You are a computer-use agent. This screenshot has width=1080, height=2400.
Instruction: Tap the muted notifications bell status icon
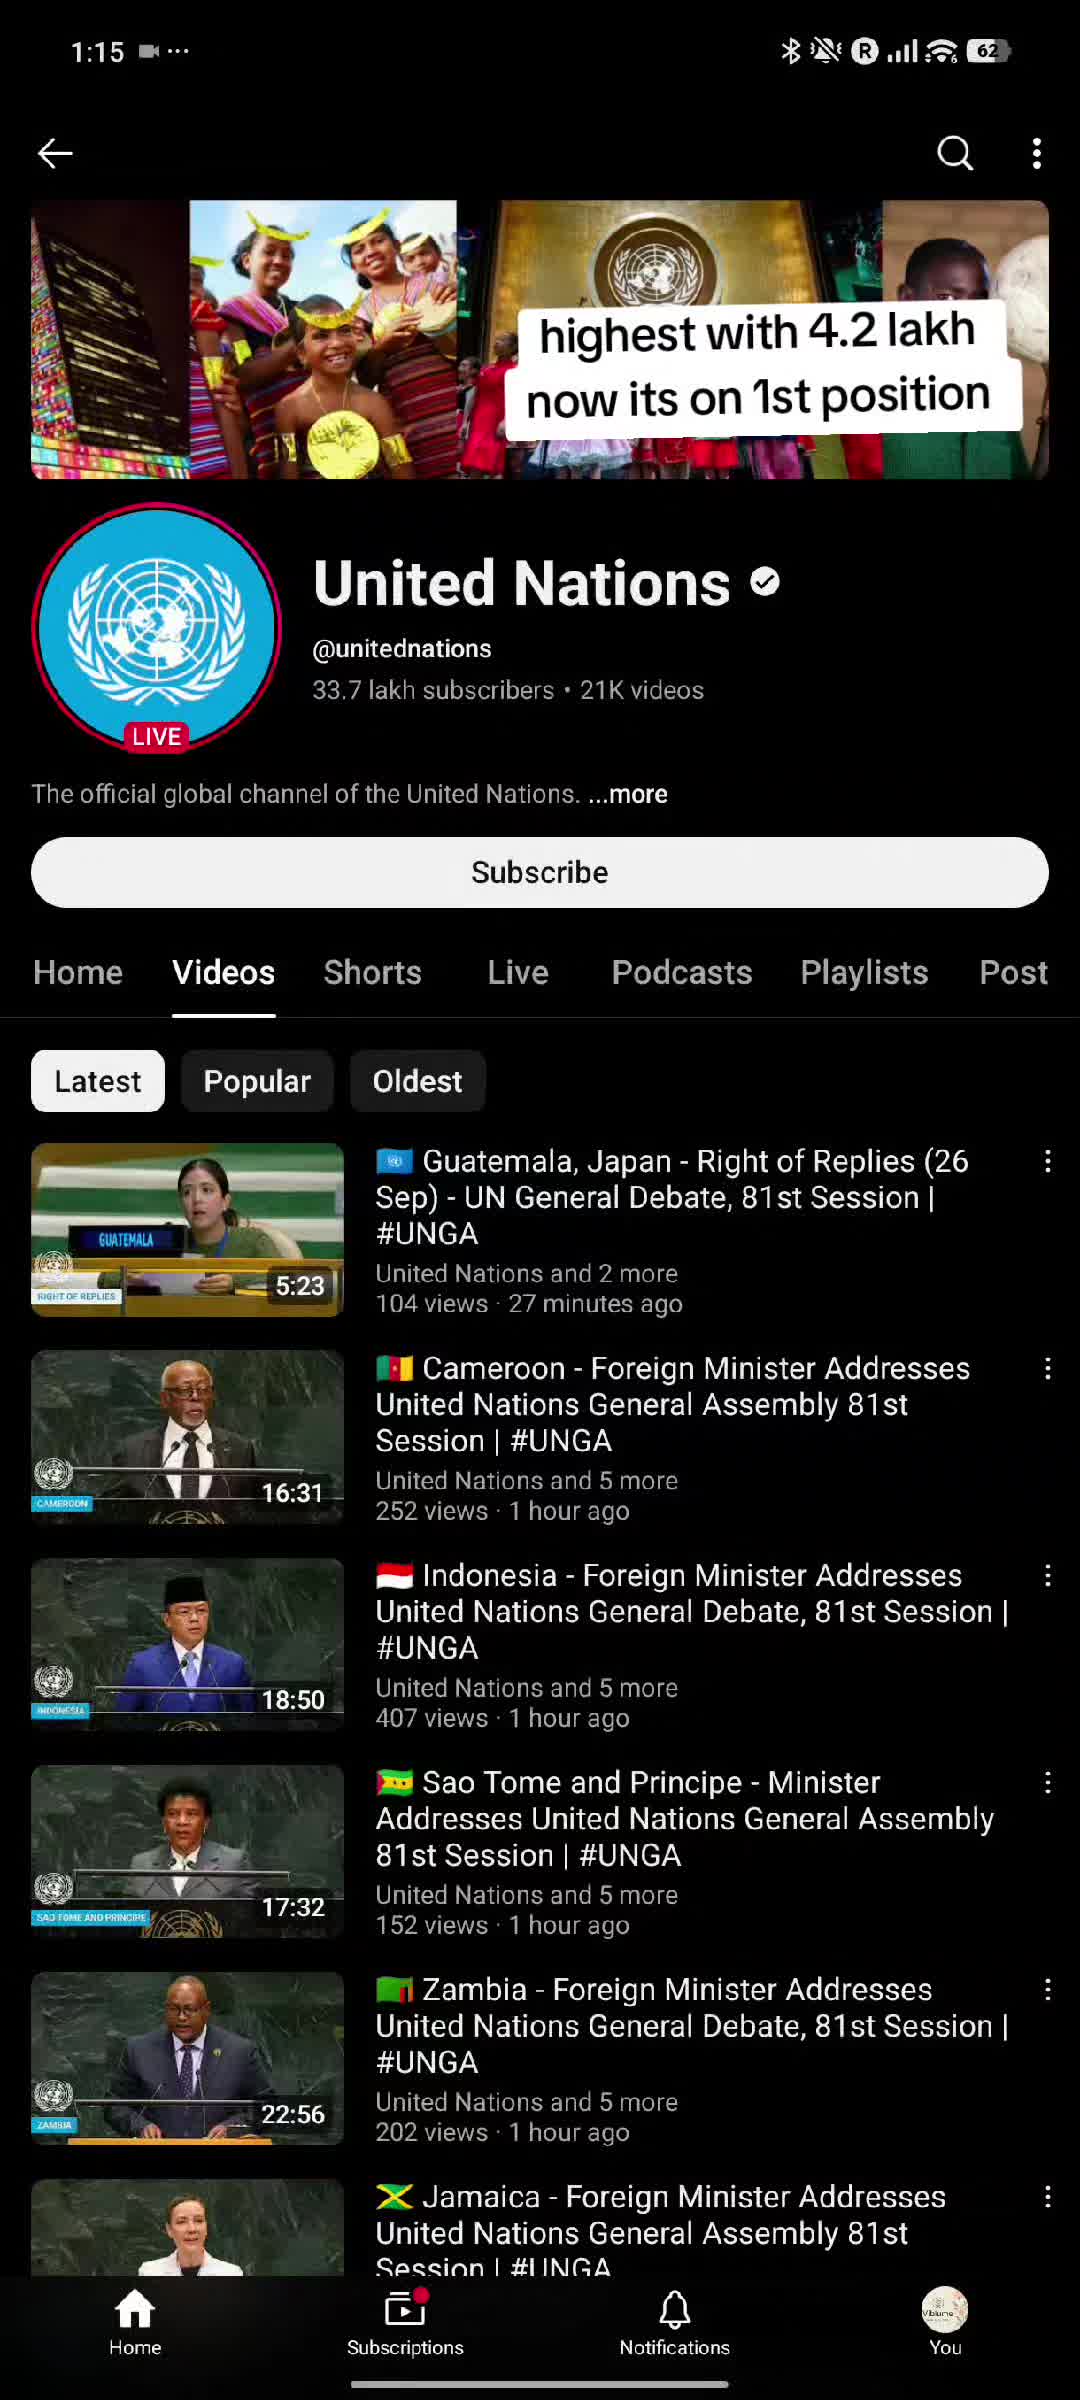826,51
